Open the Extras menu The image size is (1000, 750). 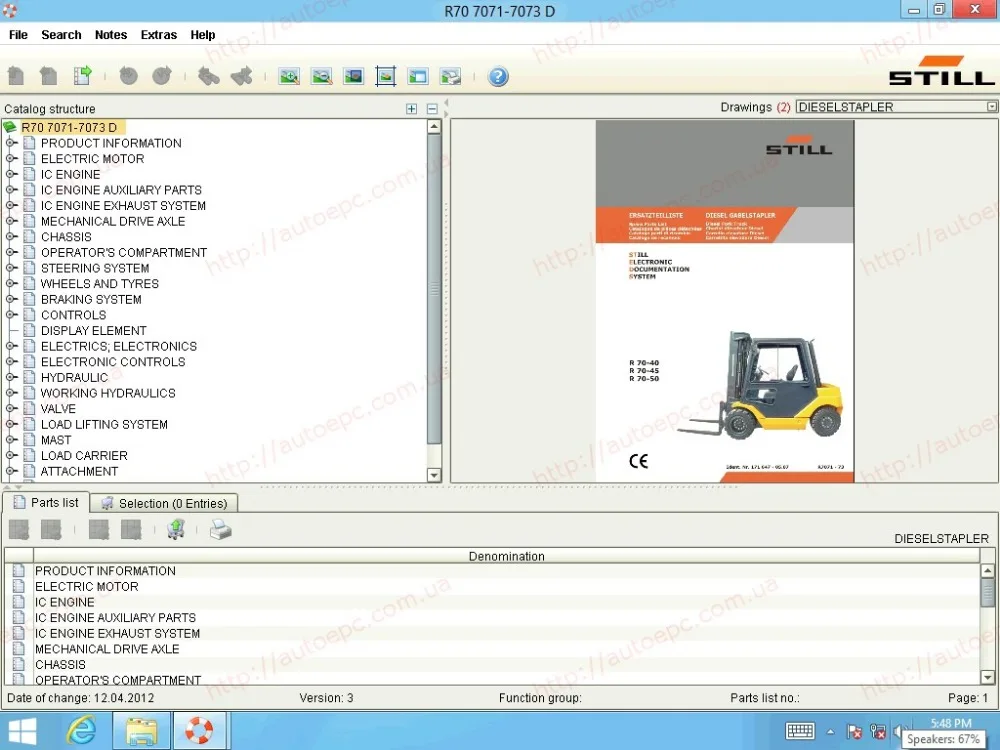(x=158, y=35)
